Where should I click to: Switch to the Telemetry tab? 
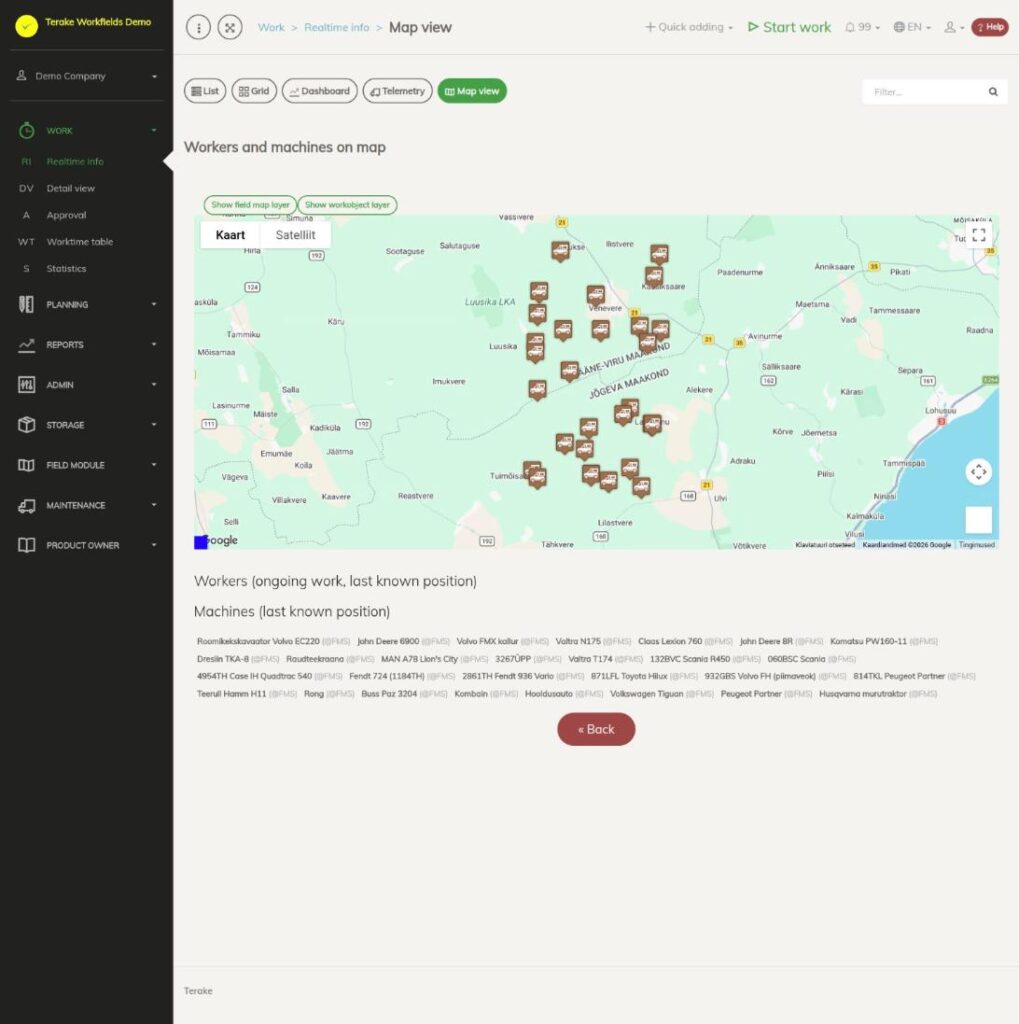click(397, 91)
